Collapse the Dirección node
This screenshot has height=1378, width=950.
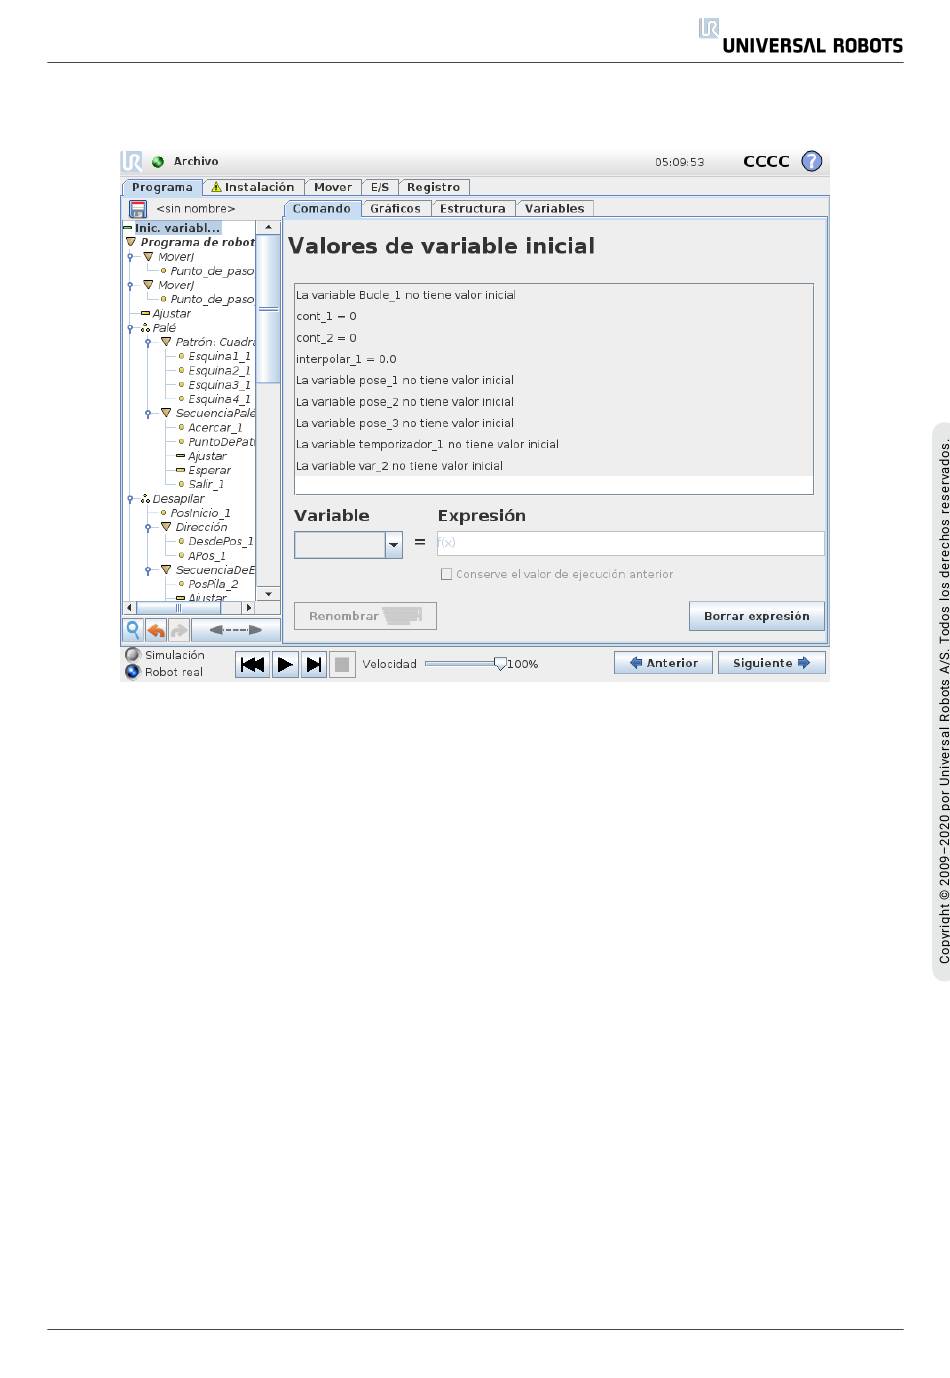pos(166,527)
